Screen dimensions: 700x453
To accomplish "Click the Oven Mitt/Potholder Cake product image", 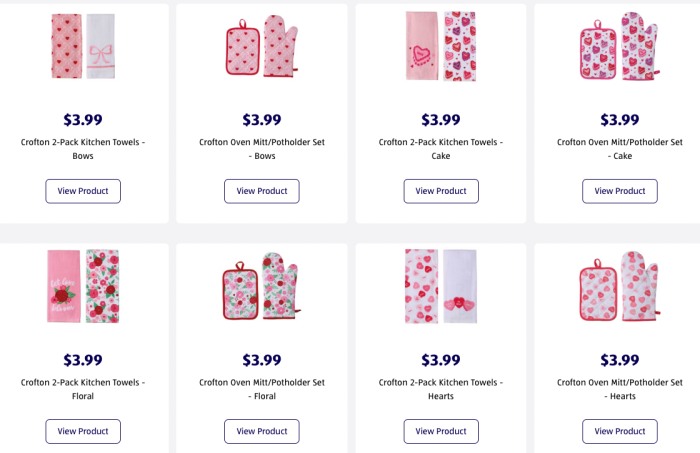I will point(620,47).
